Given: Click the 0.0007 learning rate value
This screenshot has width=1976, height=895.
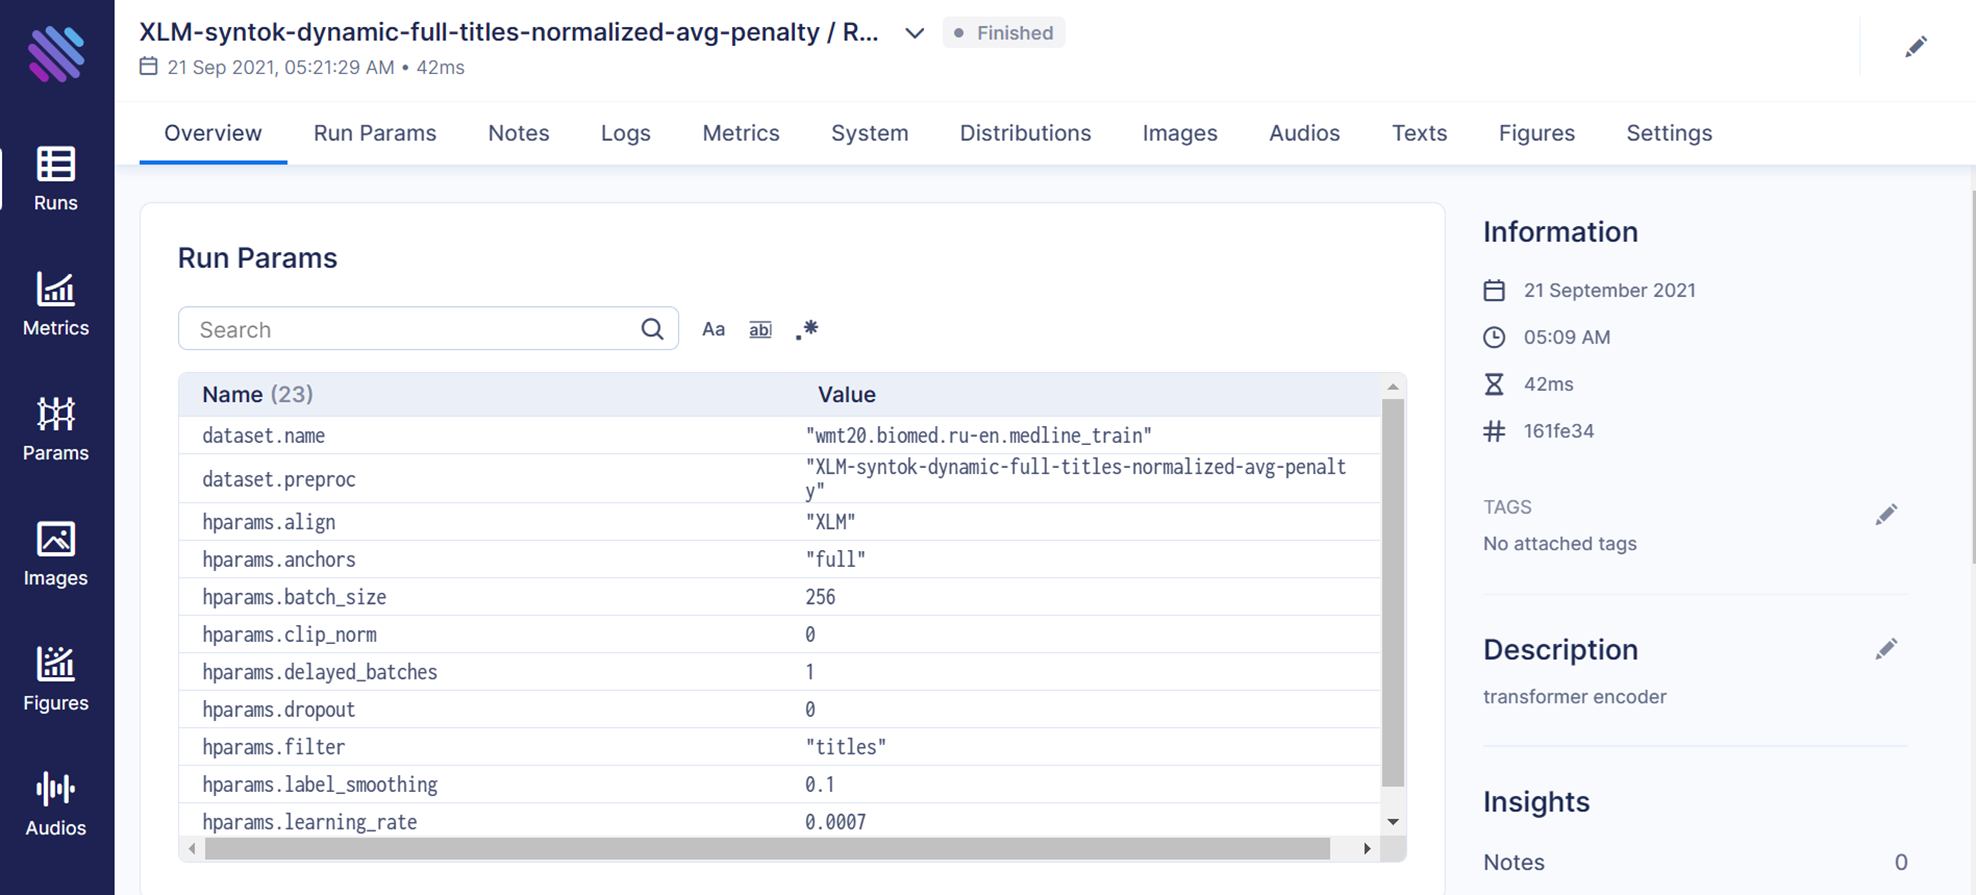Looking at the screenshot, I should [x=835, y=822].
